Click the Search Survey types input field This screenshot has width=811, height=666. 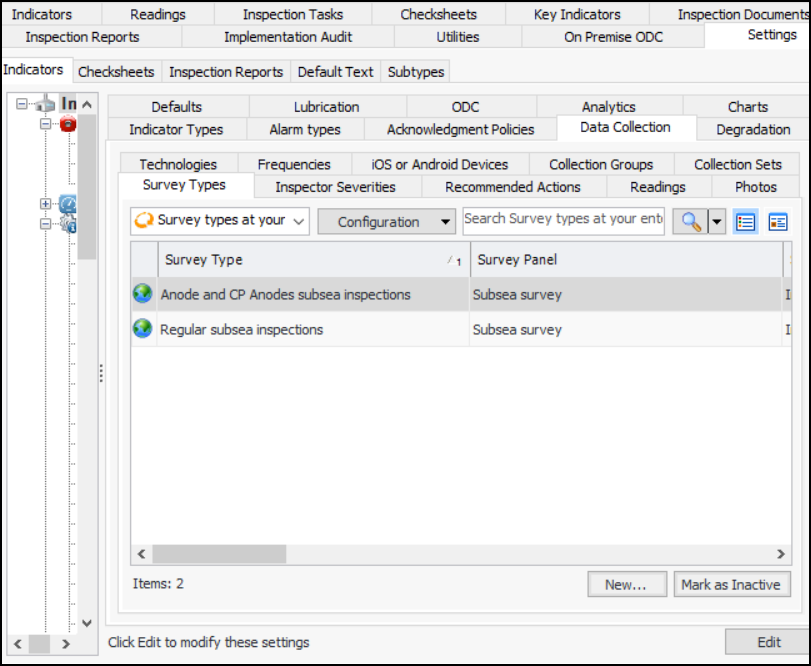[x=563, y=220]
